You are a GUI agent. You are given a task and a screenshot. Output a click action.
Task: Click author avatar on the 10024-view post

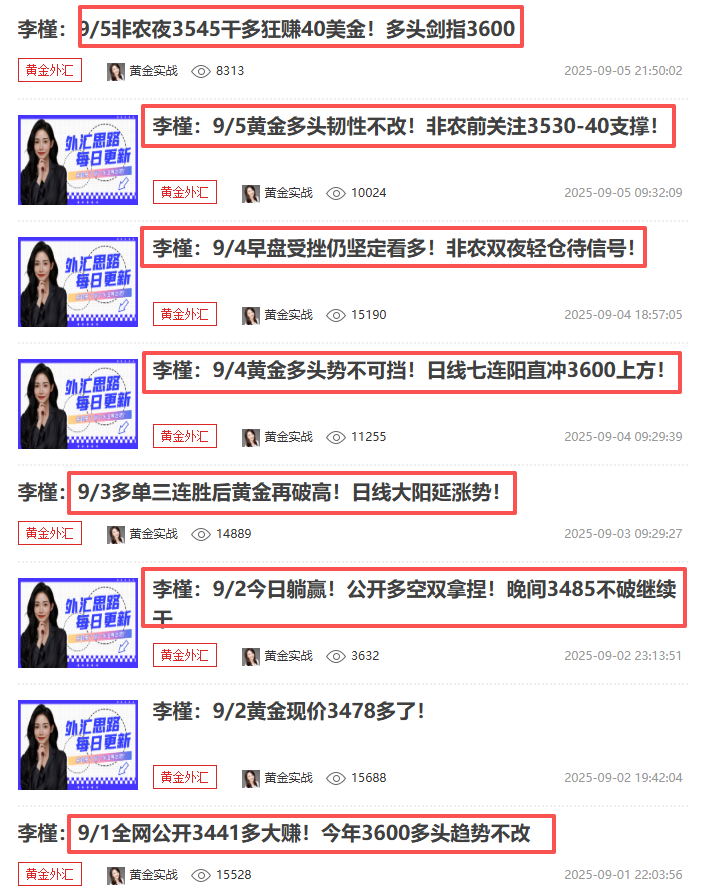pyautogui.click(x=251, y=193)
